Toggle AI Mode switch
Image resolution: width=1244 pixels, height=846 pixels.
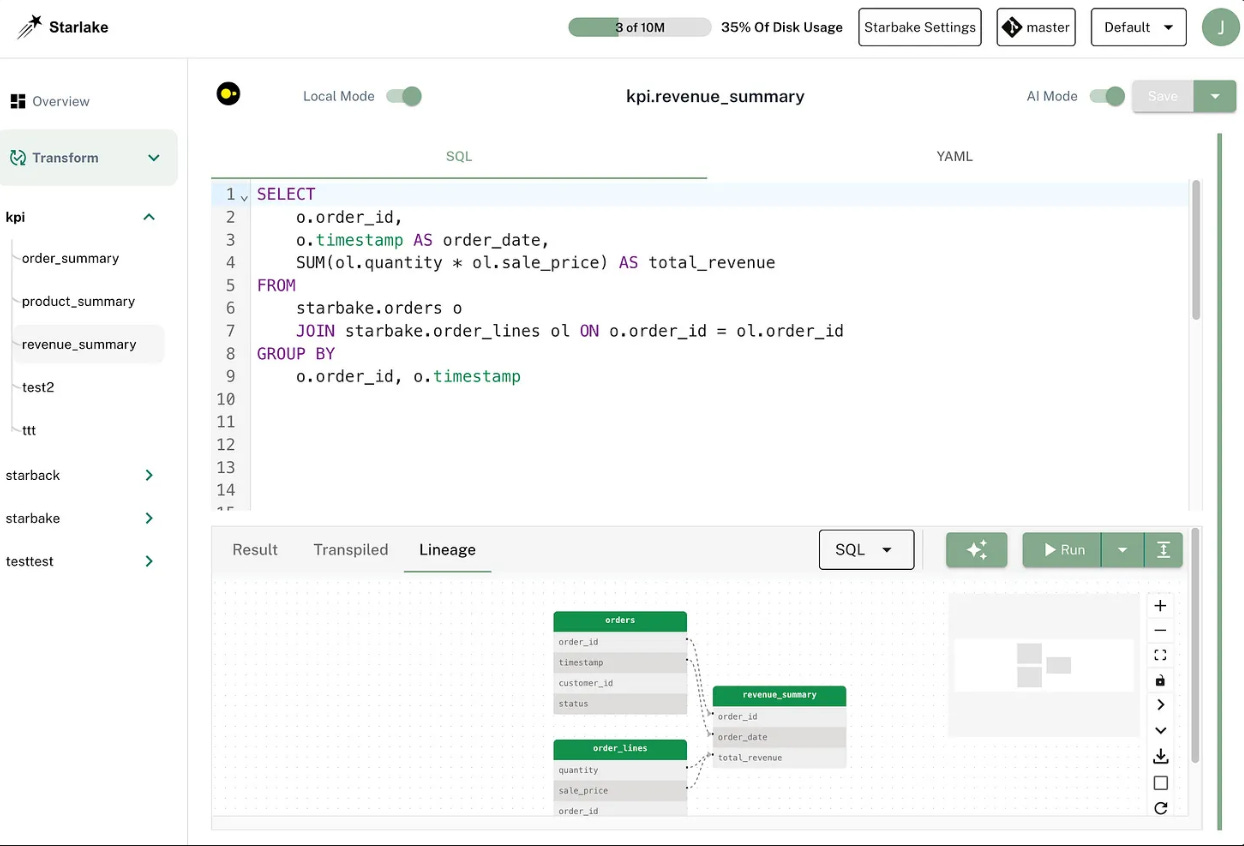coord(1107,96)
